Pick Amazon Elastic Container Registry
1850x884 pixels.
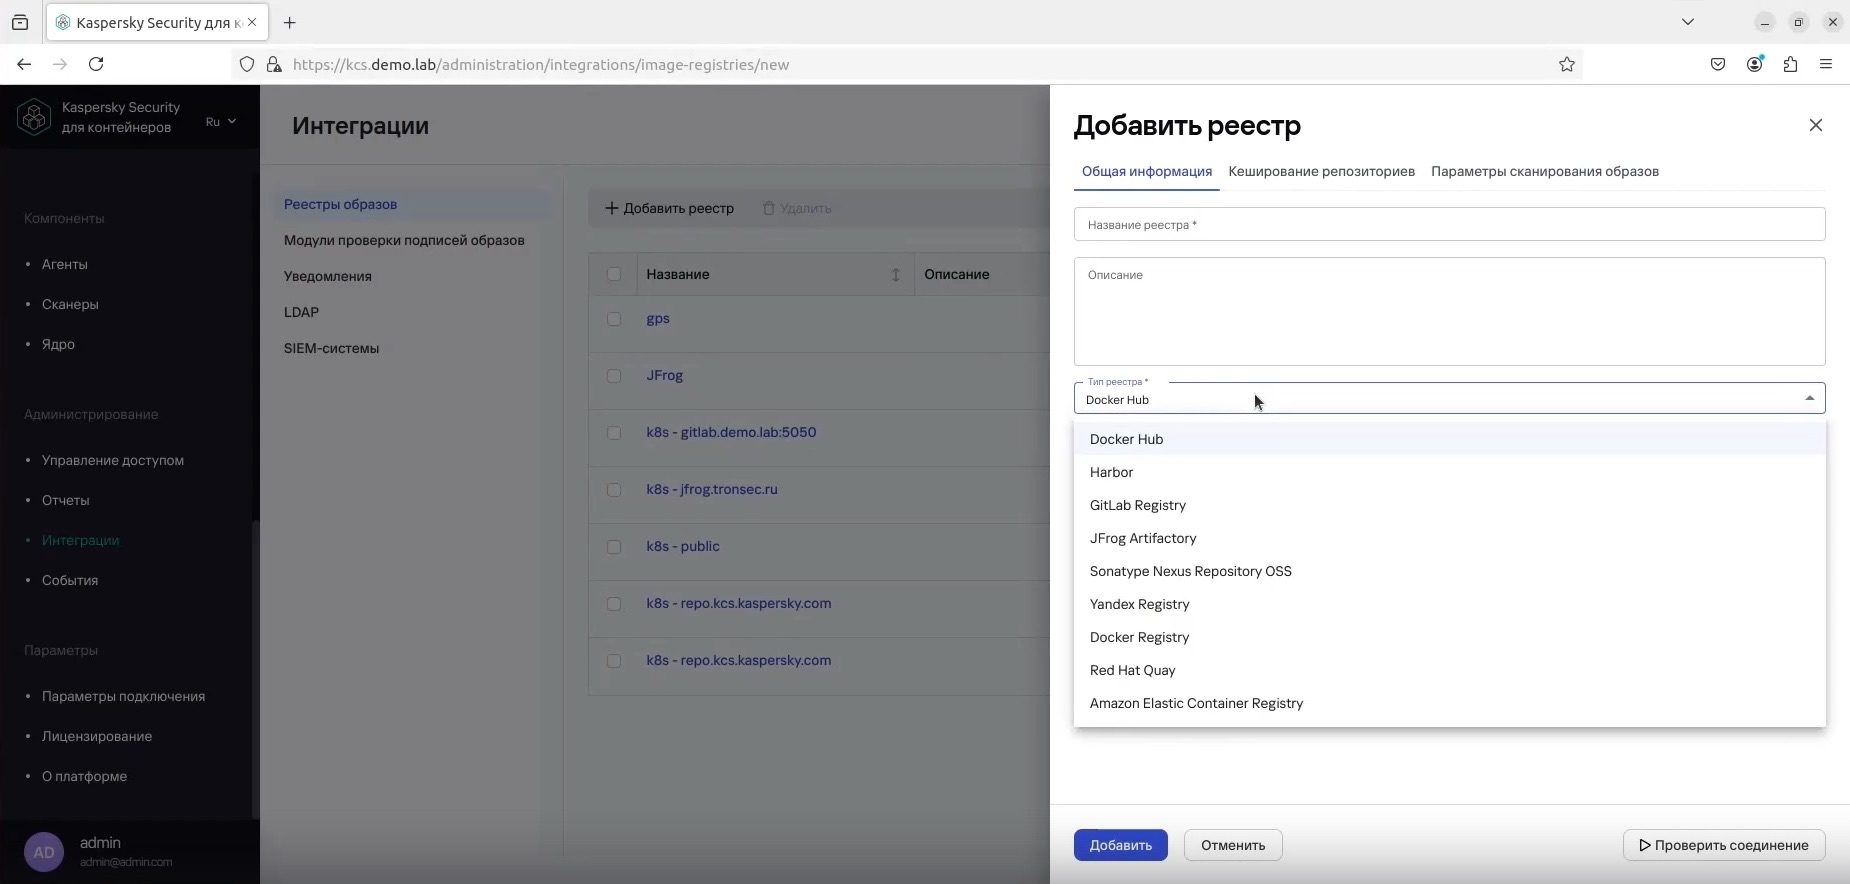[1449, 703]
